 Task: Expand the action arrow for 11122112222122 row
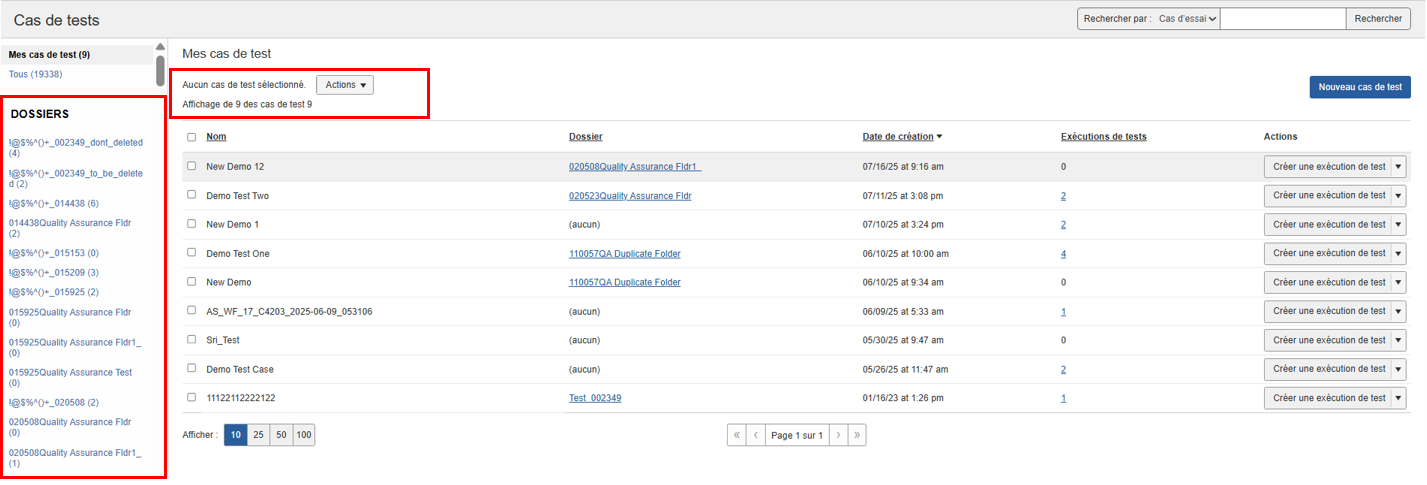click(x=1399, y=399)
